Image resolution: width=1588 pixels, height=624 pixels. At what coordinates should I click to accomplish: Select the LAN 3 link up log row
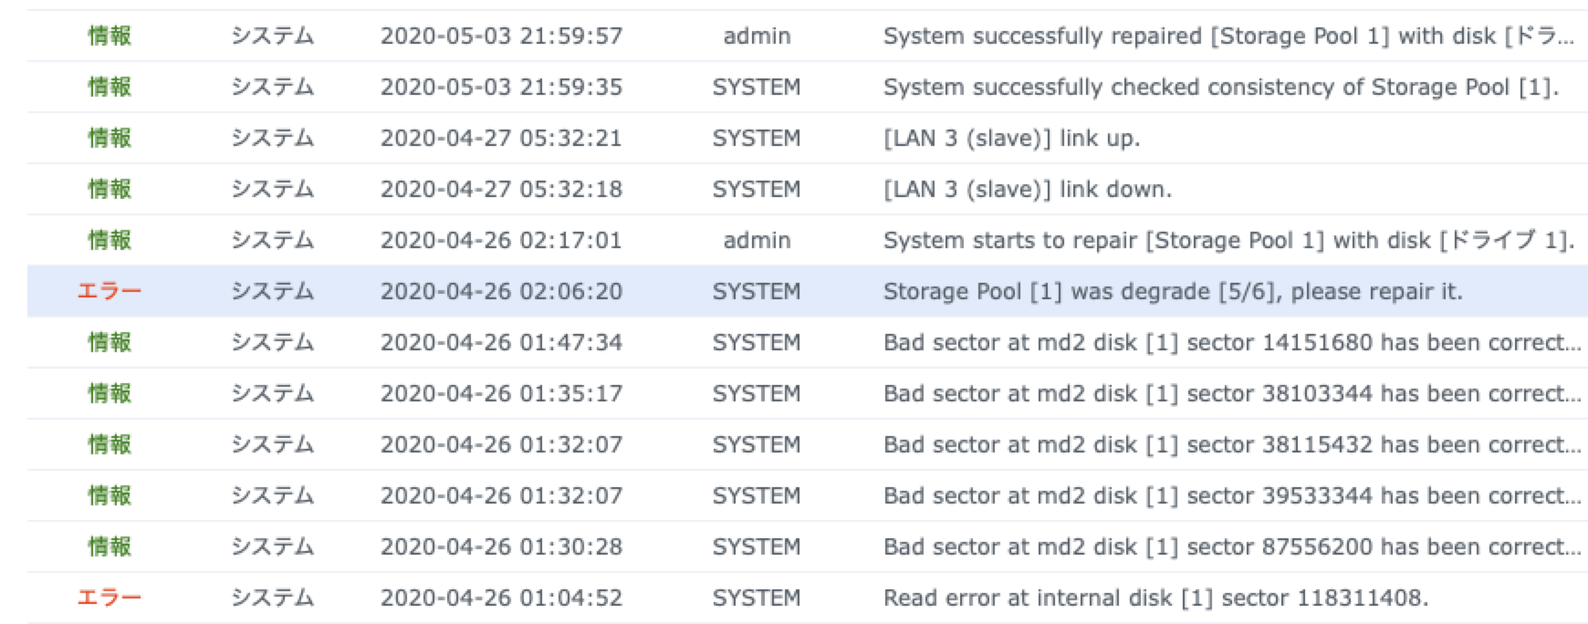click(1011, 138)
